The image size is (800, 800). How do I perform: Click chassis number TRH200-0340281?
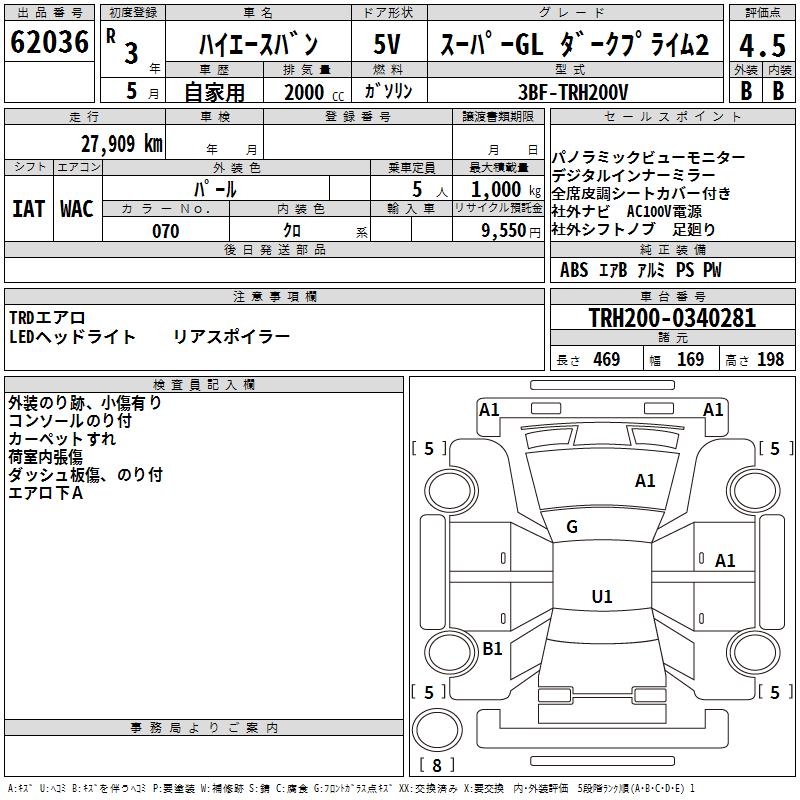[672, 318]
